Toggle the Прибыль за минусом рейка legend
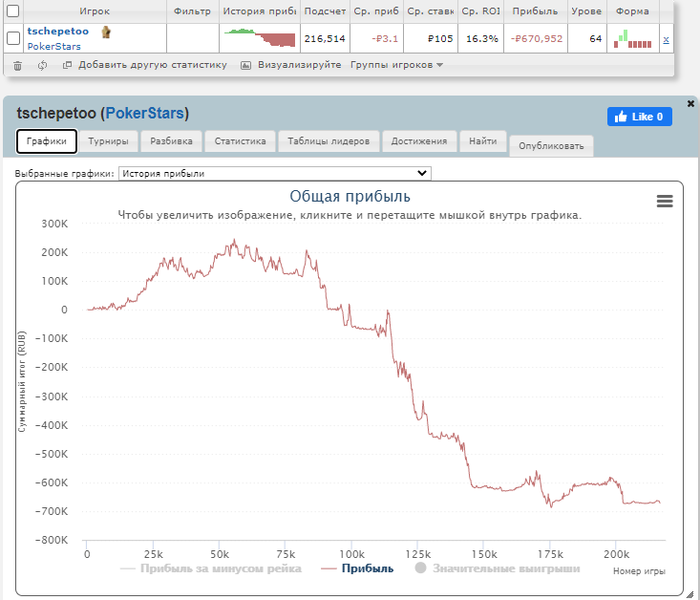 [x=211, y=568]
